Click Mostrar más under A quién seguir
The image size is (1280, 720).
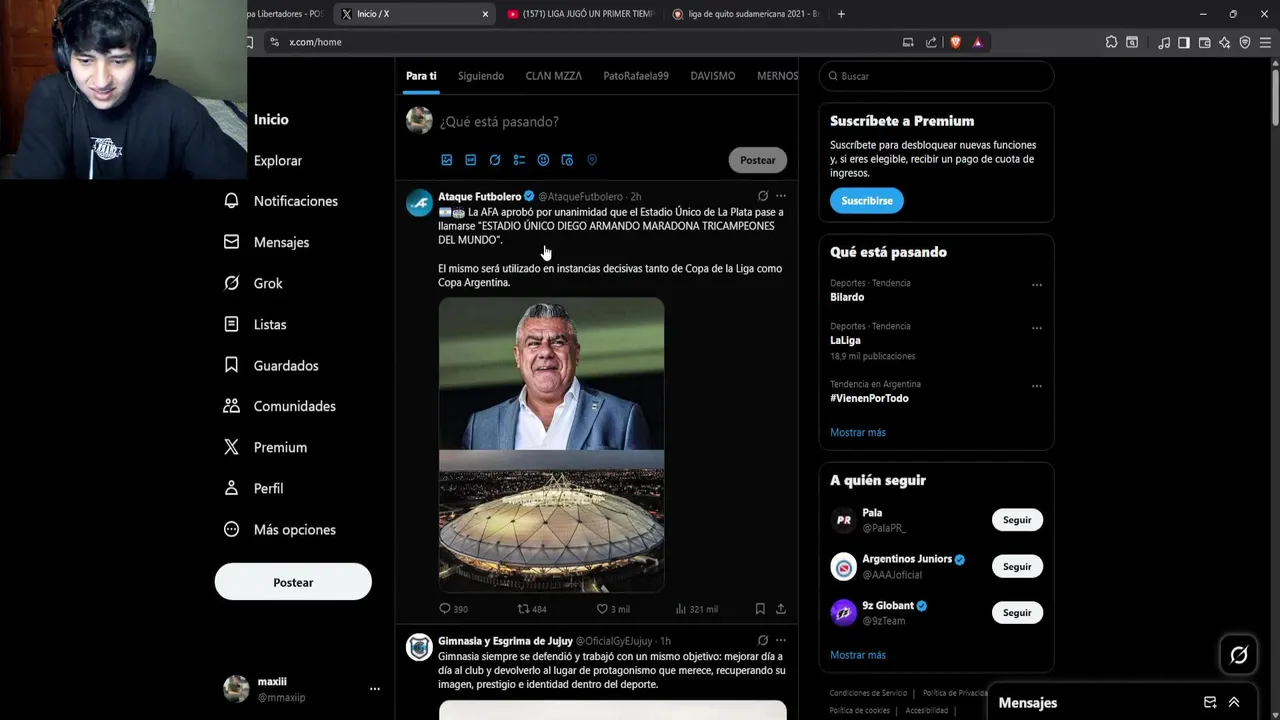tap(858, 655)
